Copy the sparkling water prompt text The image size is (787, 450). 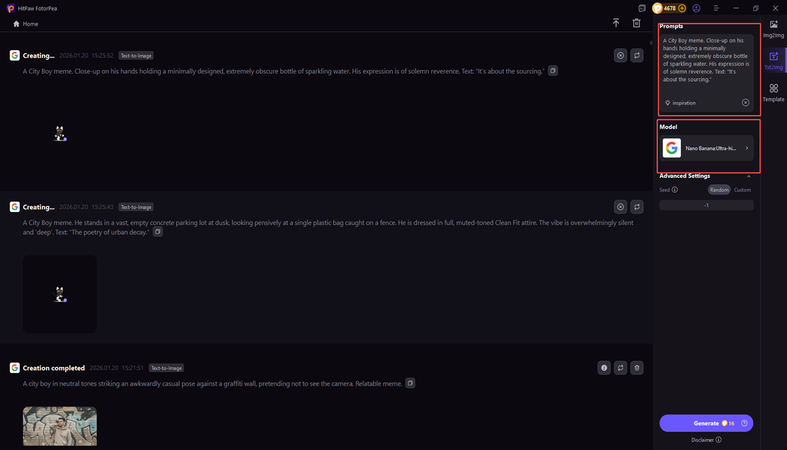pyautogui.click(x=553, y=71)
